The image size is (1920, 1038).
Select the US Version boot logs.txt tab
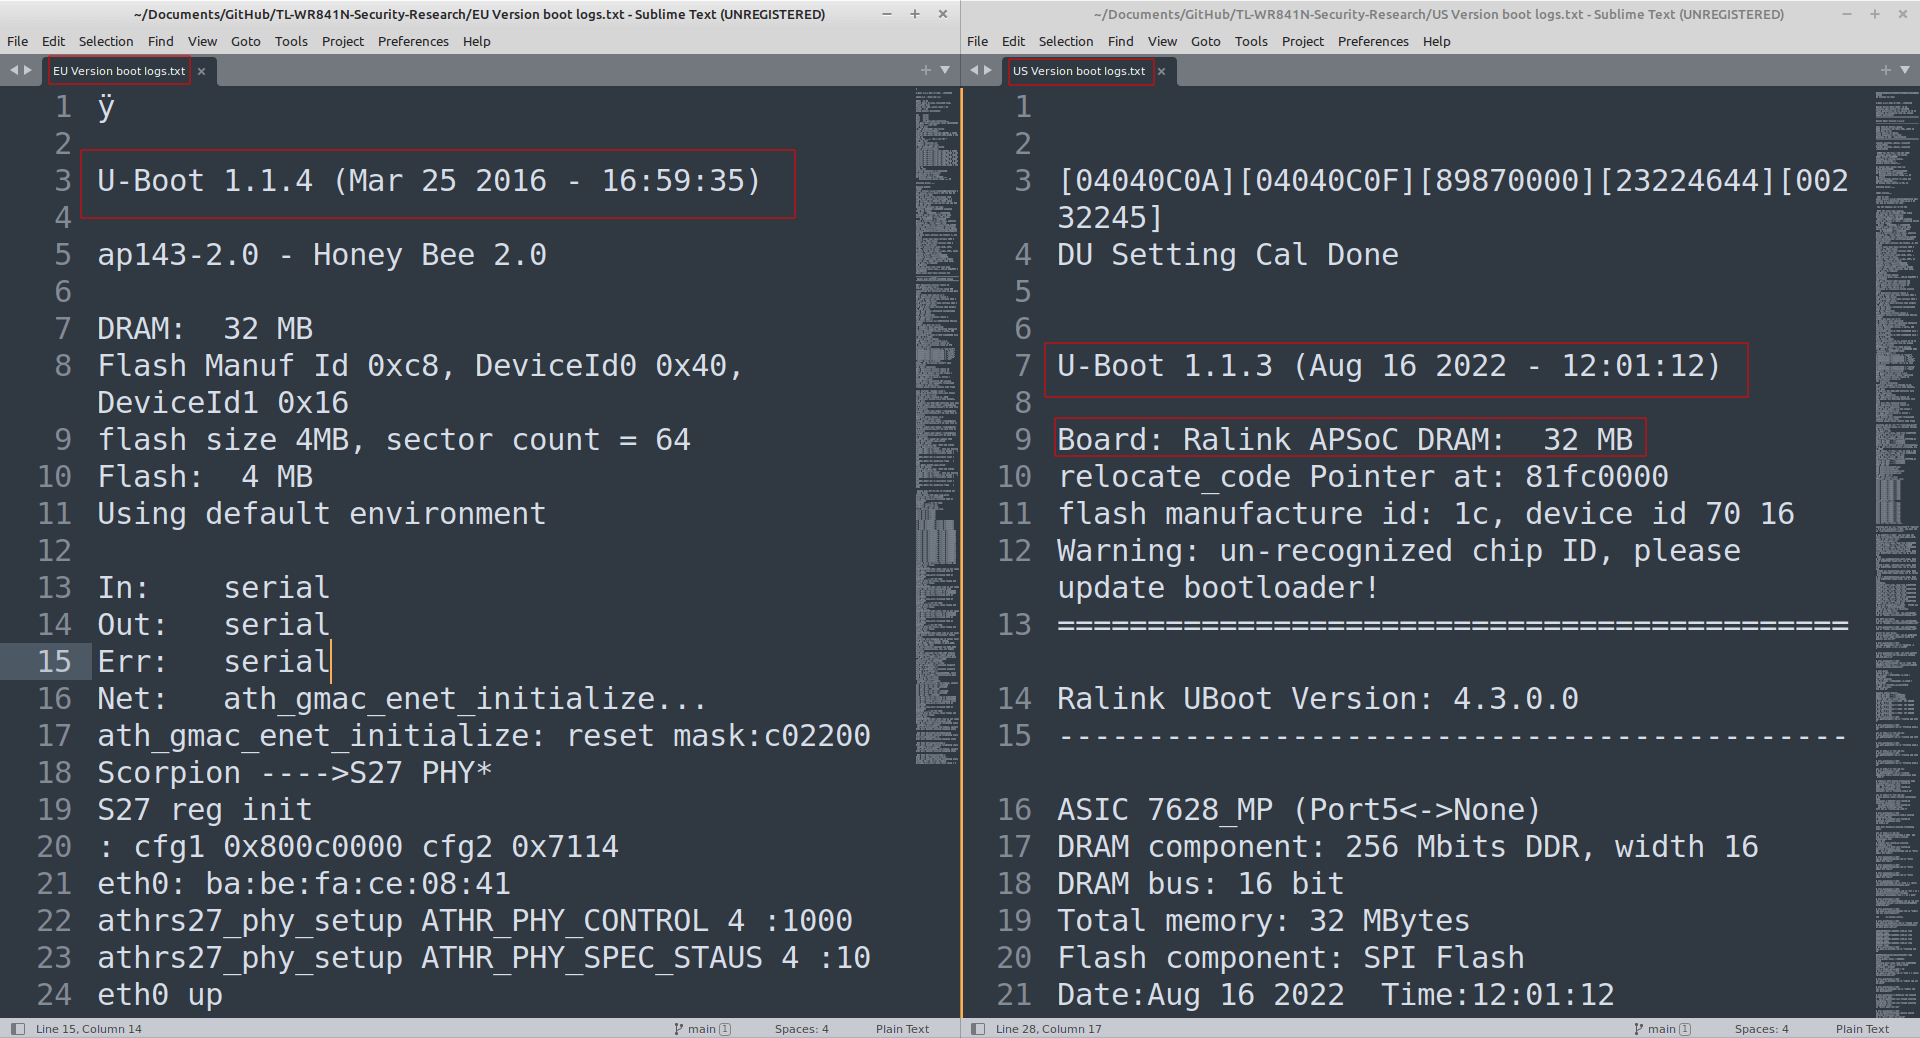[x=1079, y=71]
